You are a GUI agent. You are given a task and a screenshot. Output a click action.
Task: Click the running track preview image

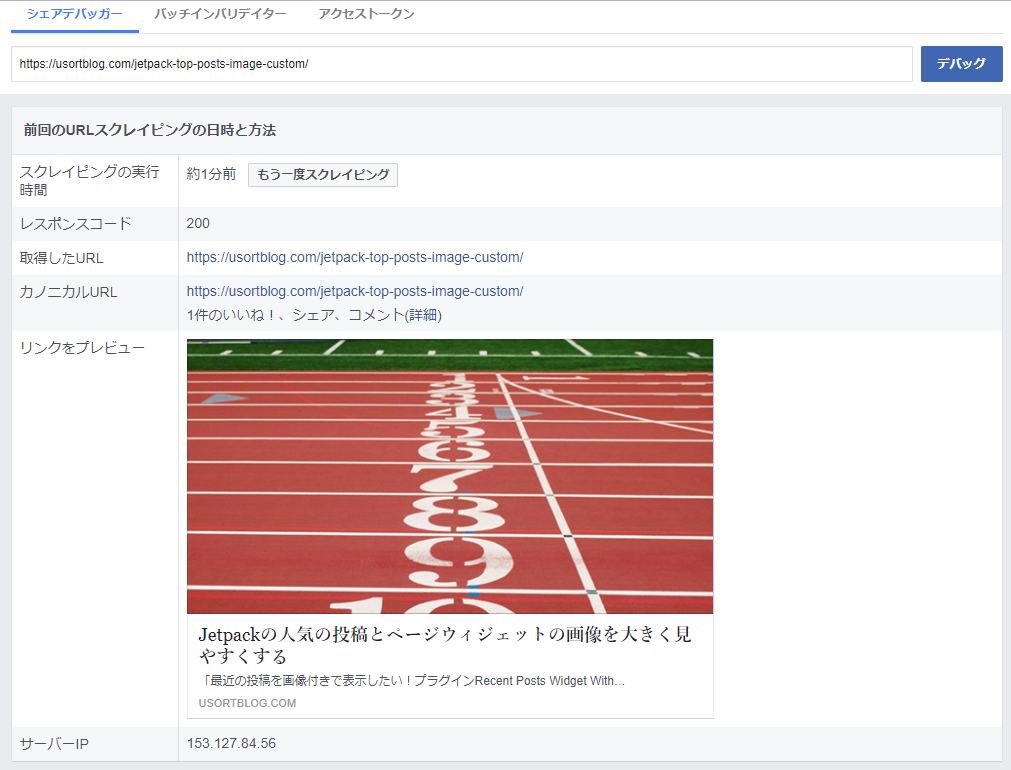[450, 476]
